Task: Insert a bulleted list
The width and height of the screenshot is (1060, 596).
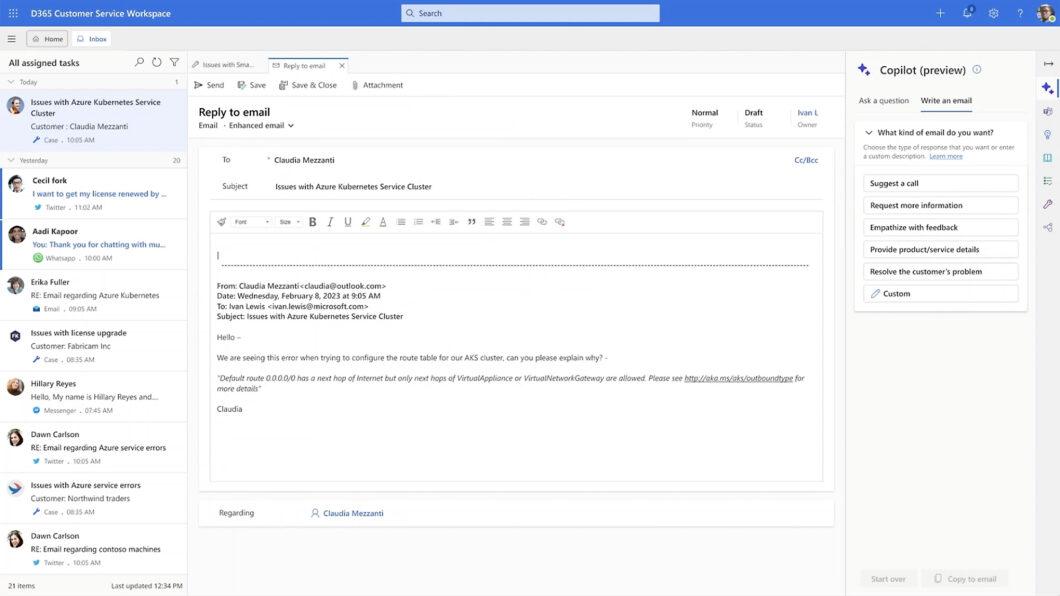Action: [x=401, y=222]
